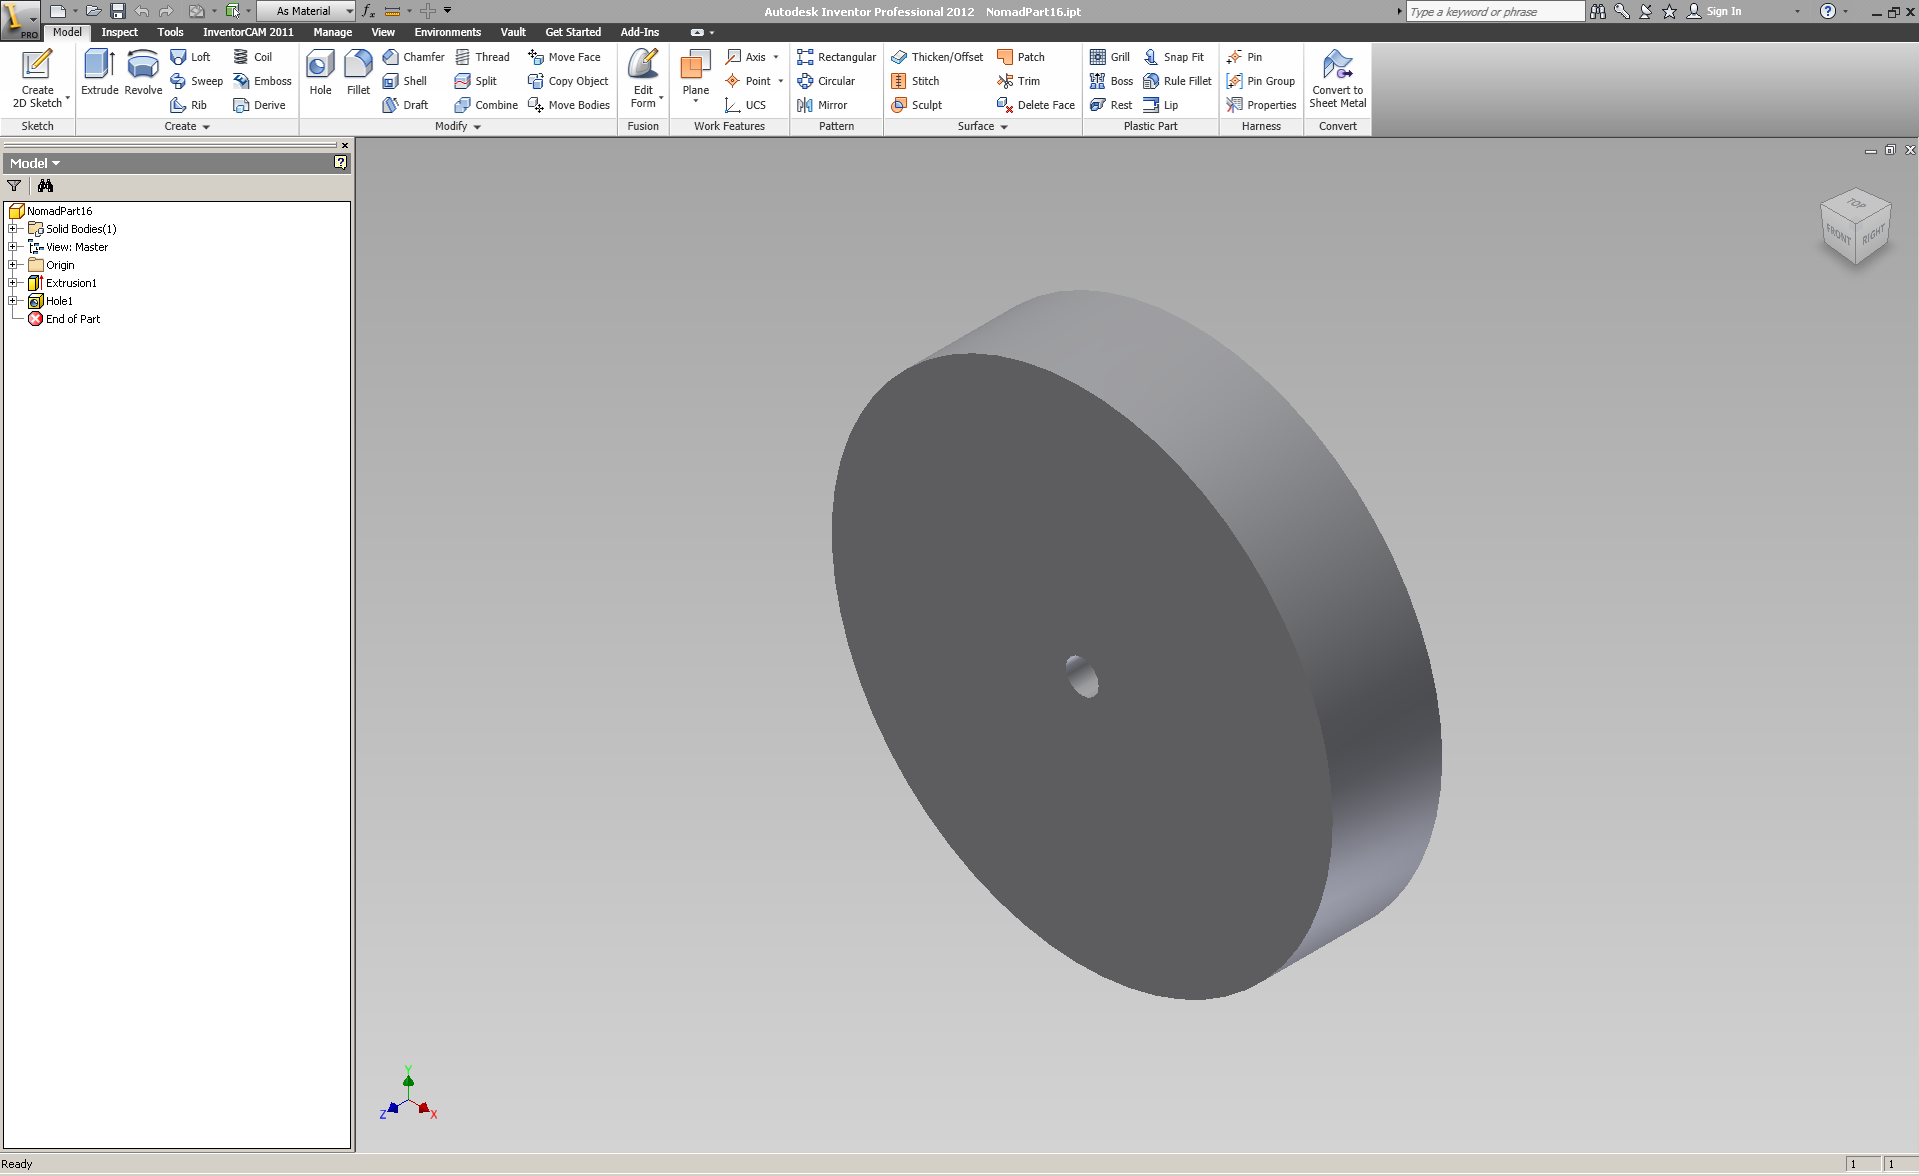Select the Hole tool
This screenshot has width=1919, height=1176.
(x=320, y=73)
